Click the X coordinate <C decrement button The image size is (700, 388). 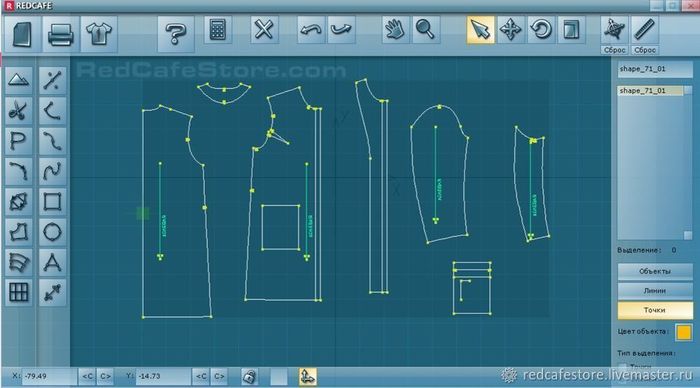pyautogui.click(x=88, y=376)
